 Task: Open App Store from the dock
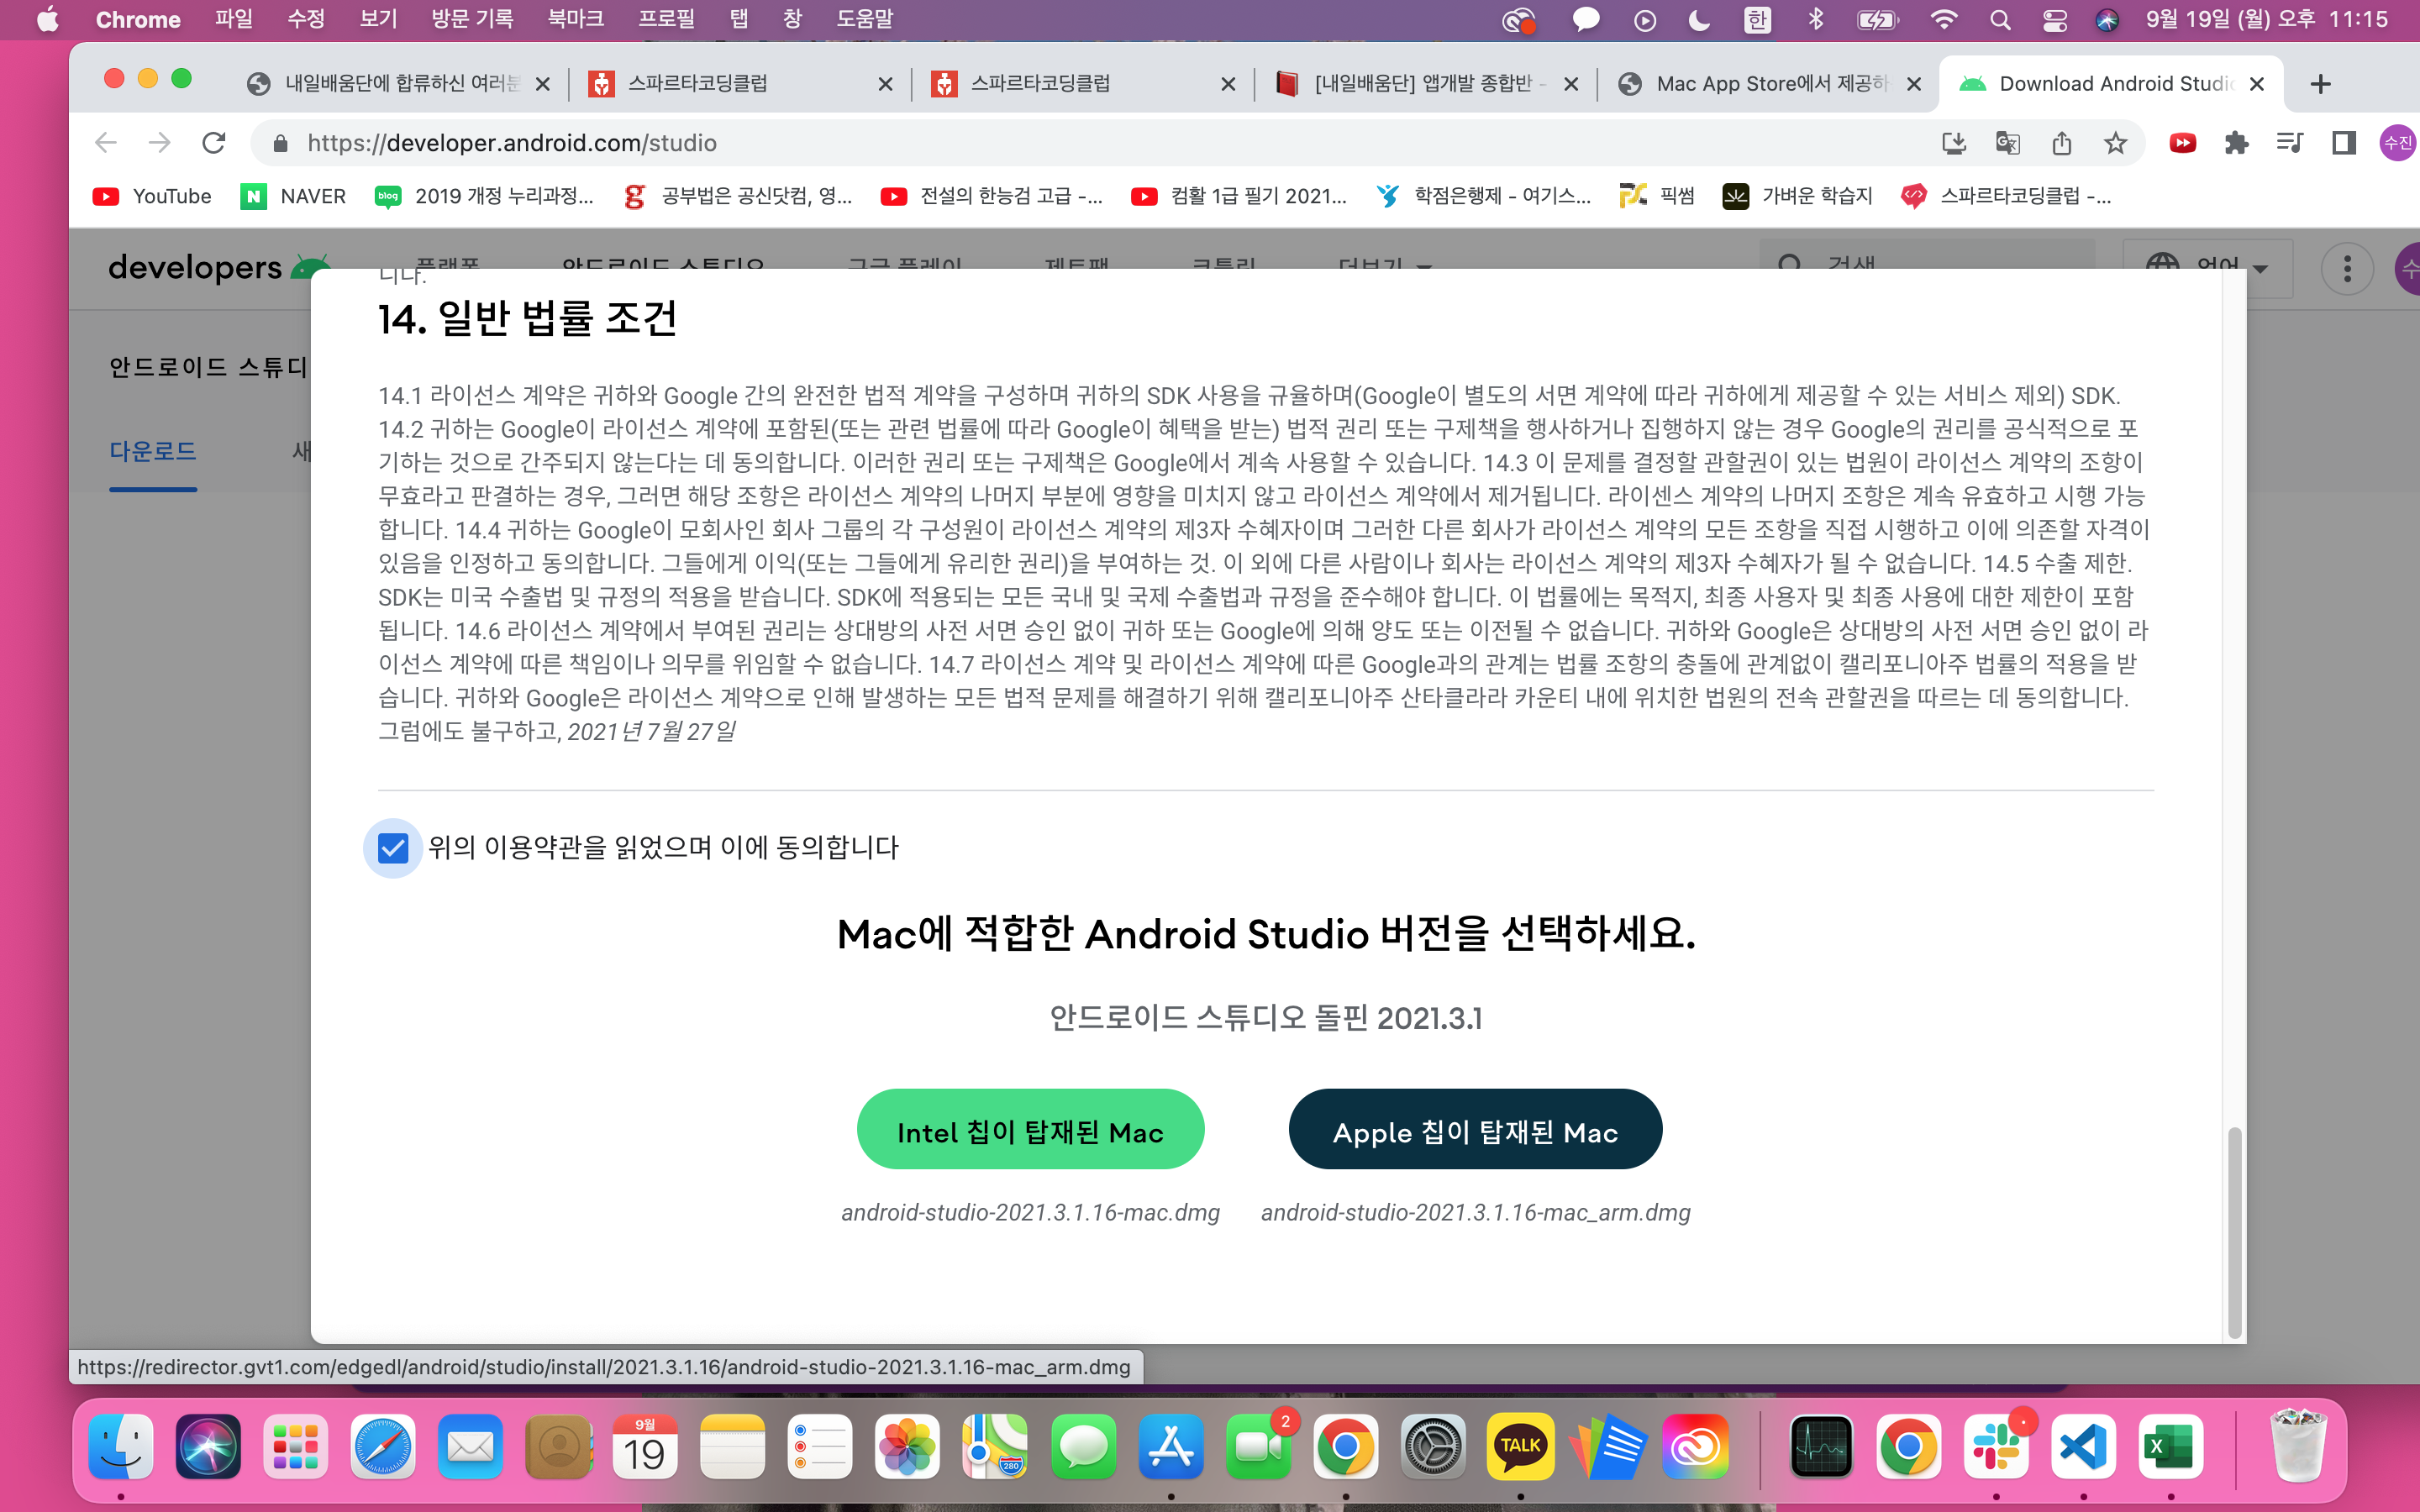[x=1170, y=1446]
